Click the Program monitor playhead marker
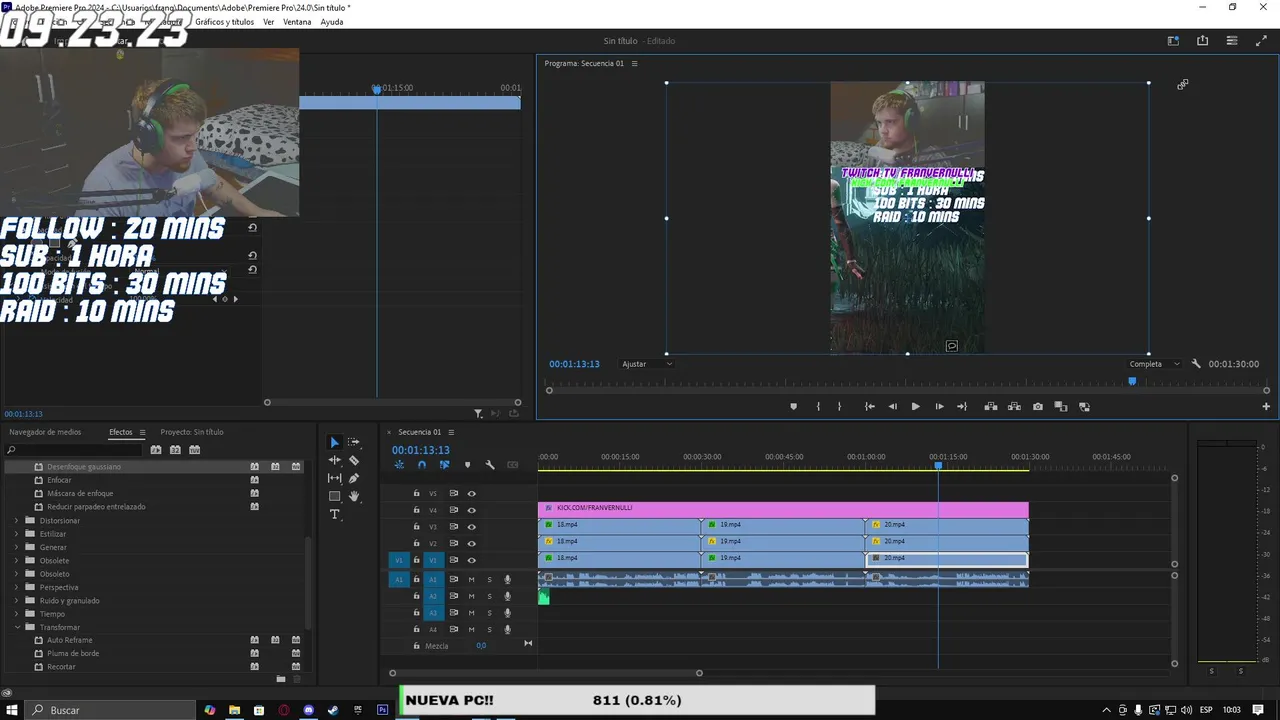1280x720 pixels. click(1132, 381)
